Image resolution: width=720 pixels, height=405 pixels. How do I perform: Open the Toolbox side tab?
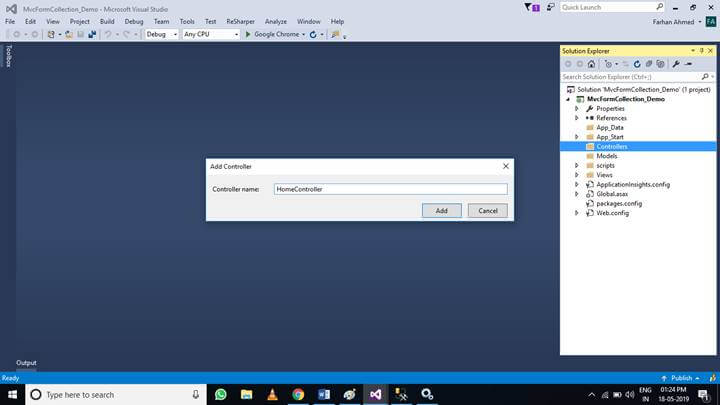[x=8, y=56]
